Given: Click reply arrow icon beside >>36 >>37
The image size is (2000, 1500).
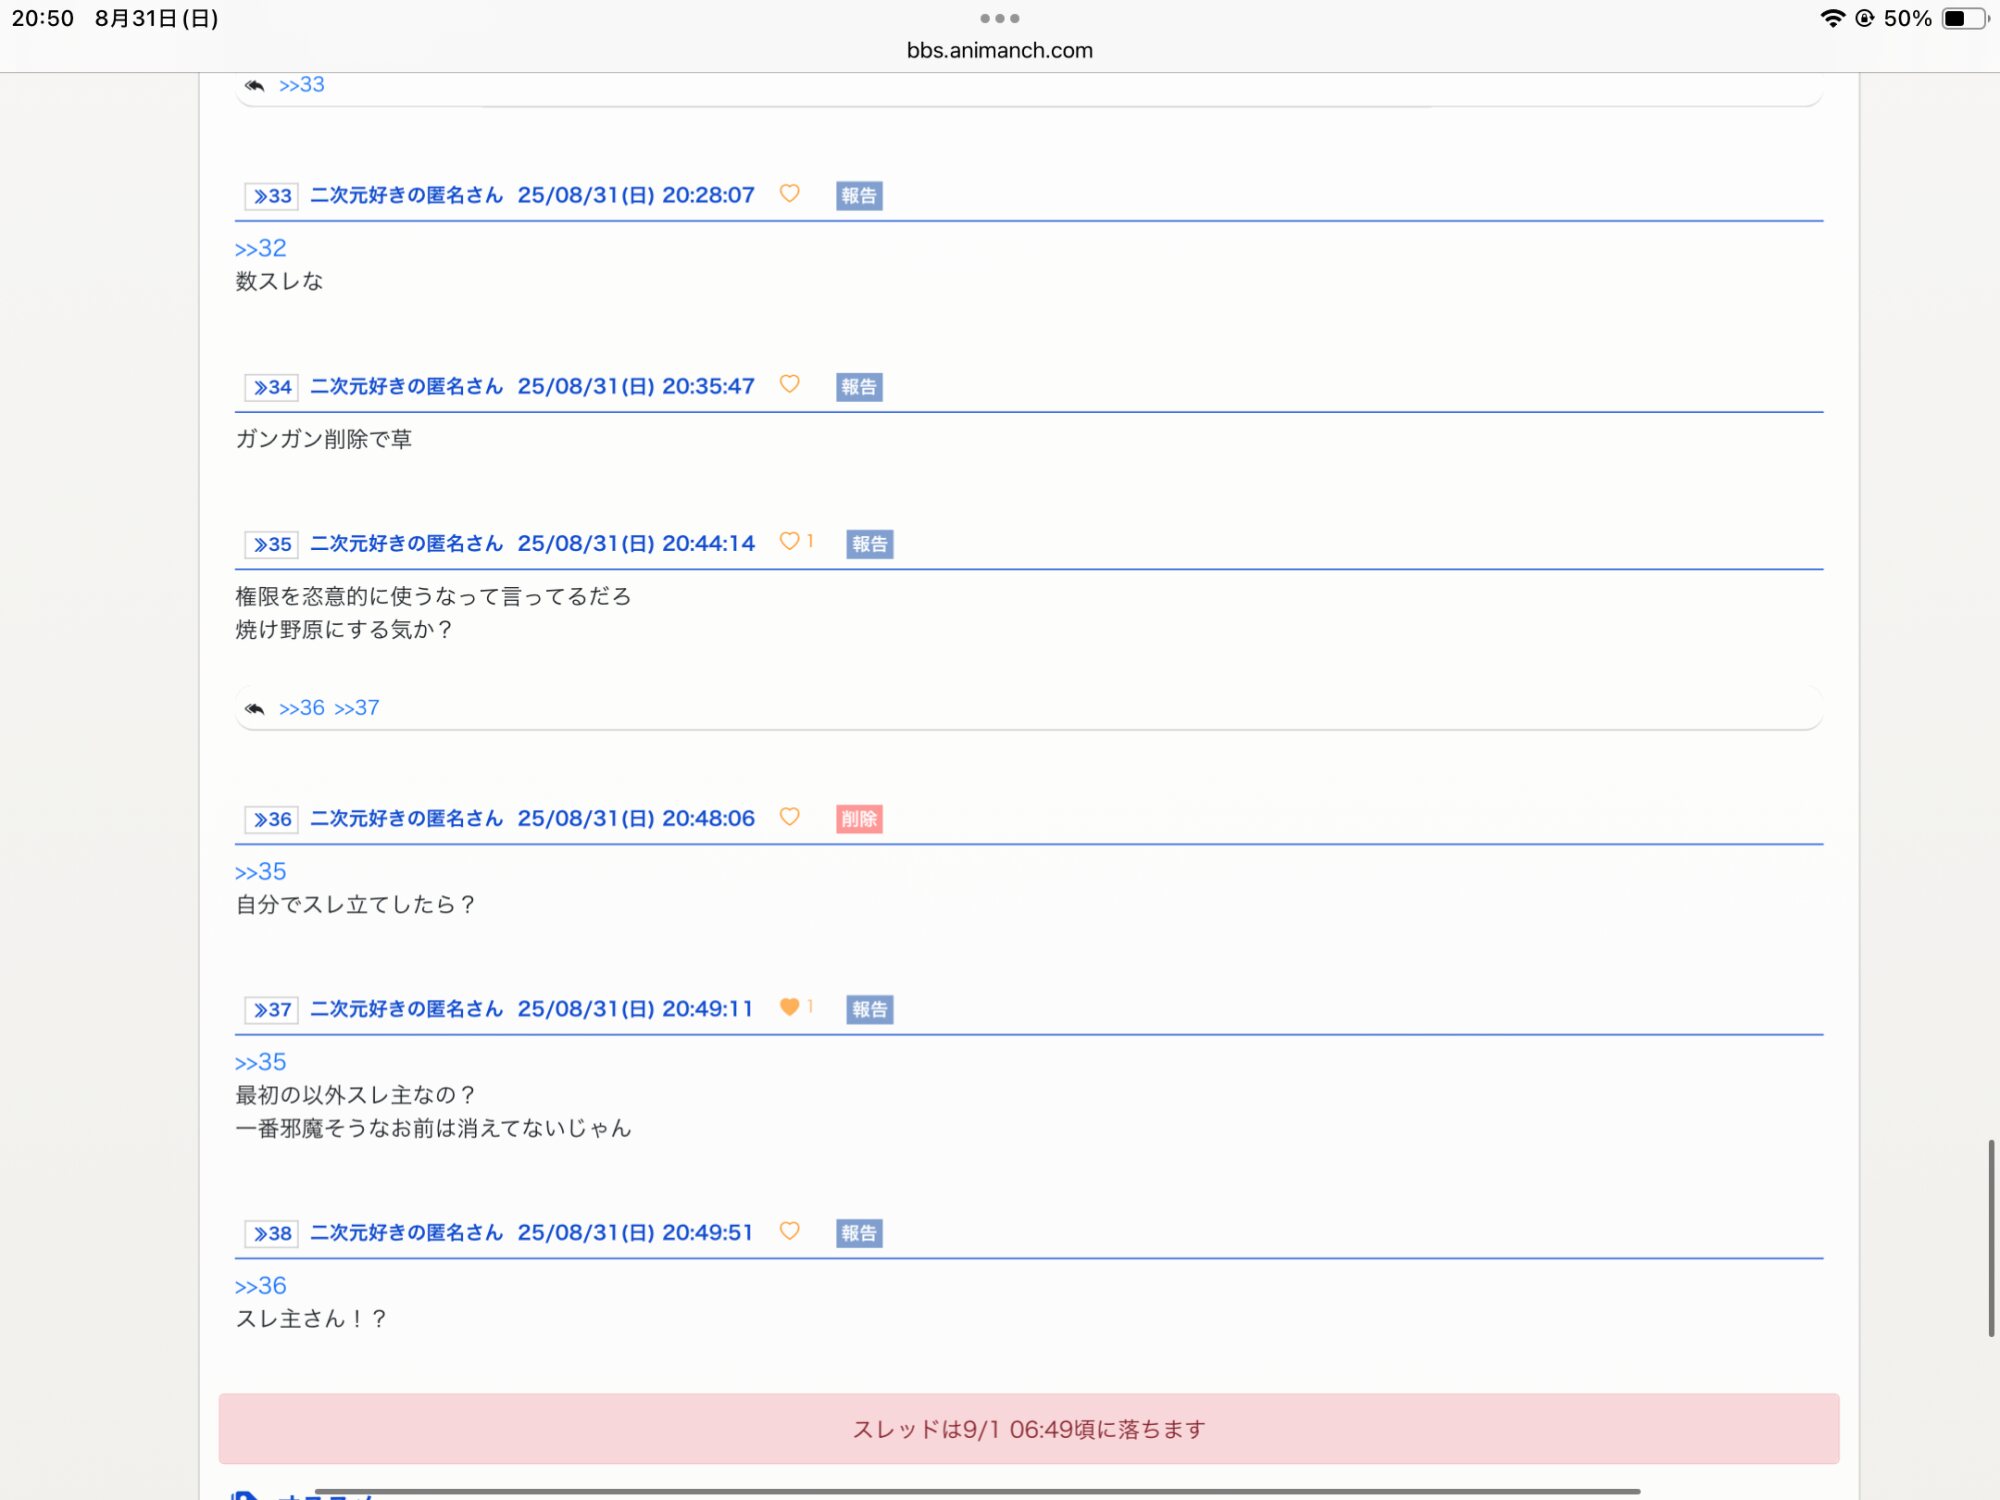Looking at the screenshot, I should pyautogui.click(x=255, y=709).
